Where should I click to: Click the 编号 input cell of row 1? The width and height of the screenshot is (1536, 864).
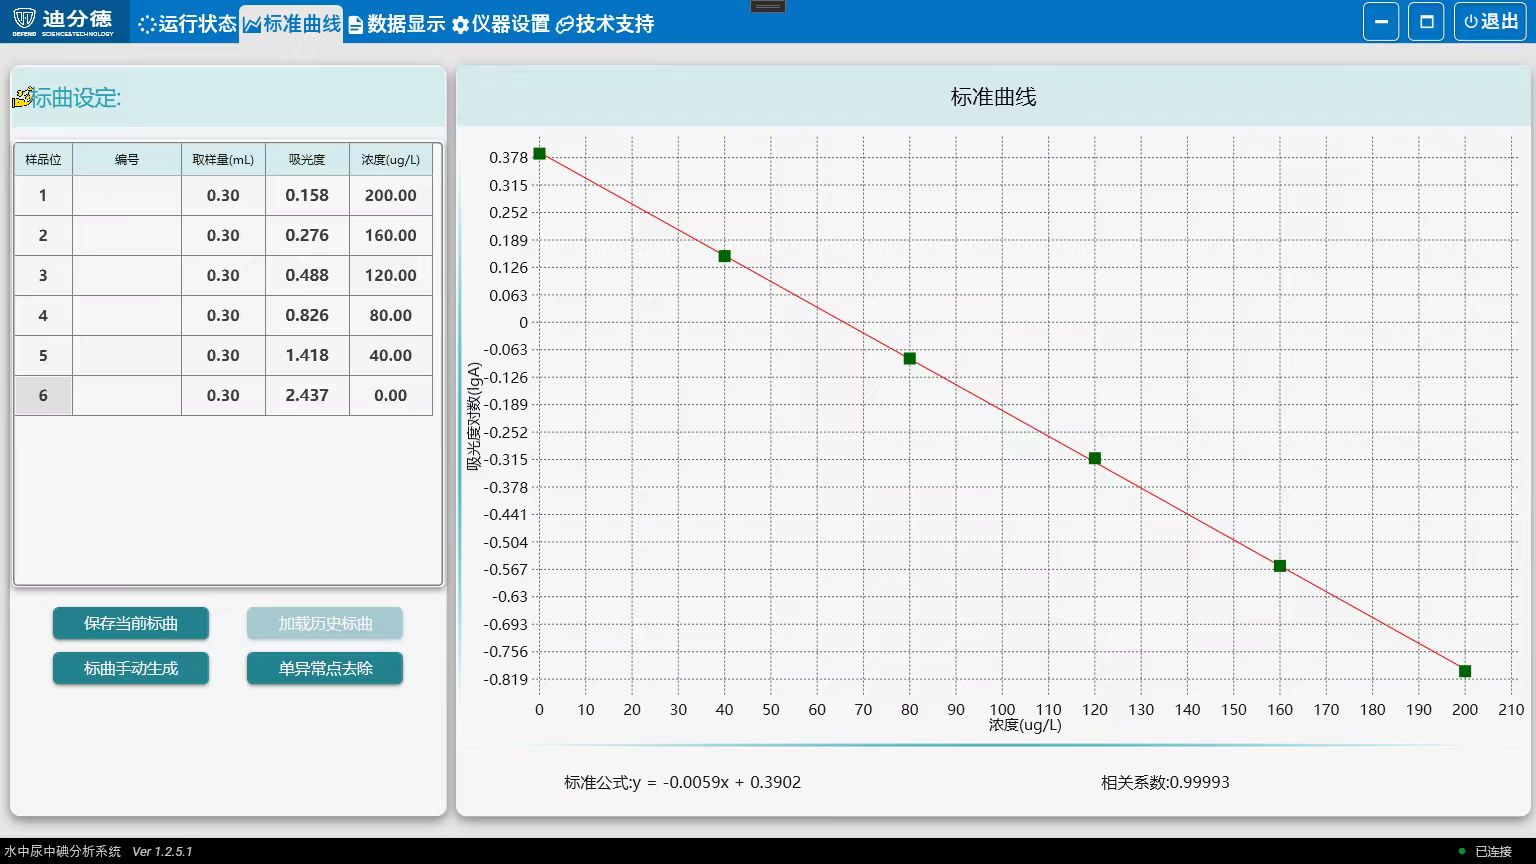tap(126, 195)
